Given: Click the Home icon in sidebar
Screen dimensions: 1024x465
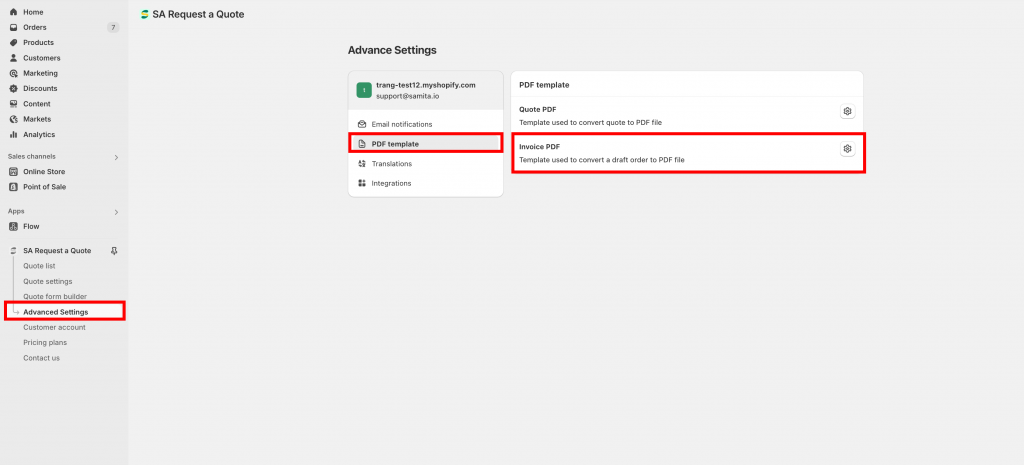Looking at the screenshot, I should pyautogui.click(x=13, y=12).
